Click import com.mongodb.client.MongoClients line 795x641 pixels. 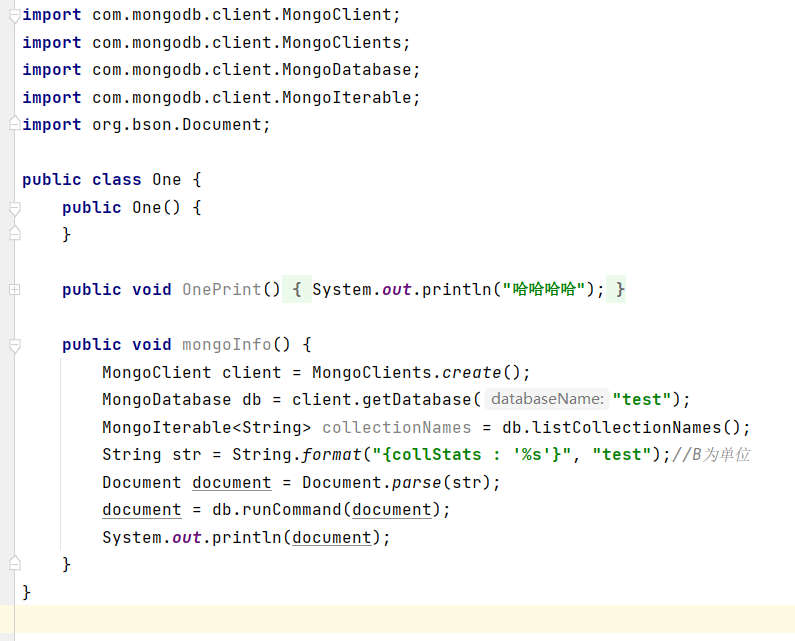(216, 42)
